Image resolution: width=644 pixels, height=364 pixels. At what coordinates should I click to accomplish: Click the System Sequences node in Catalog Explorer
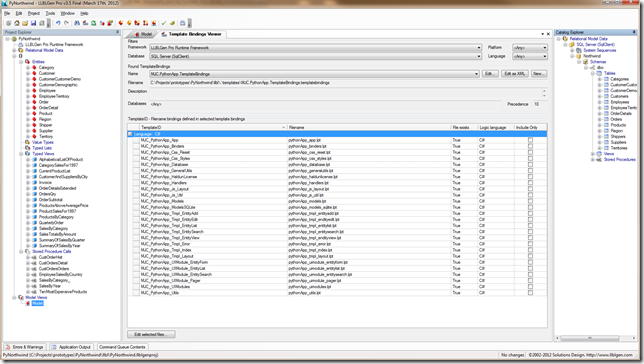pyautogui.click(x=600, y=50)
